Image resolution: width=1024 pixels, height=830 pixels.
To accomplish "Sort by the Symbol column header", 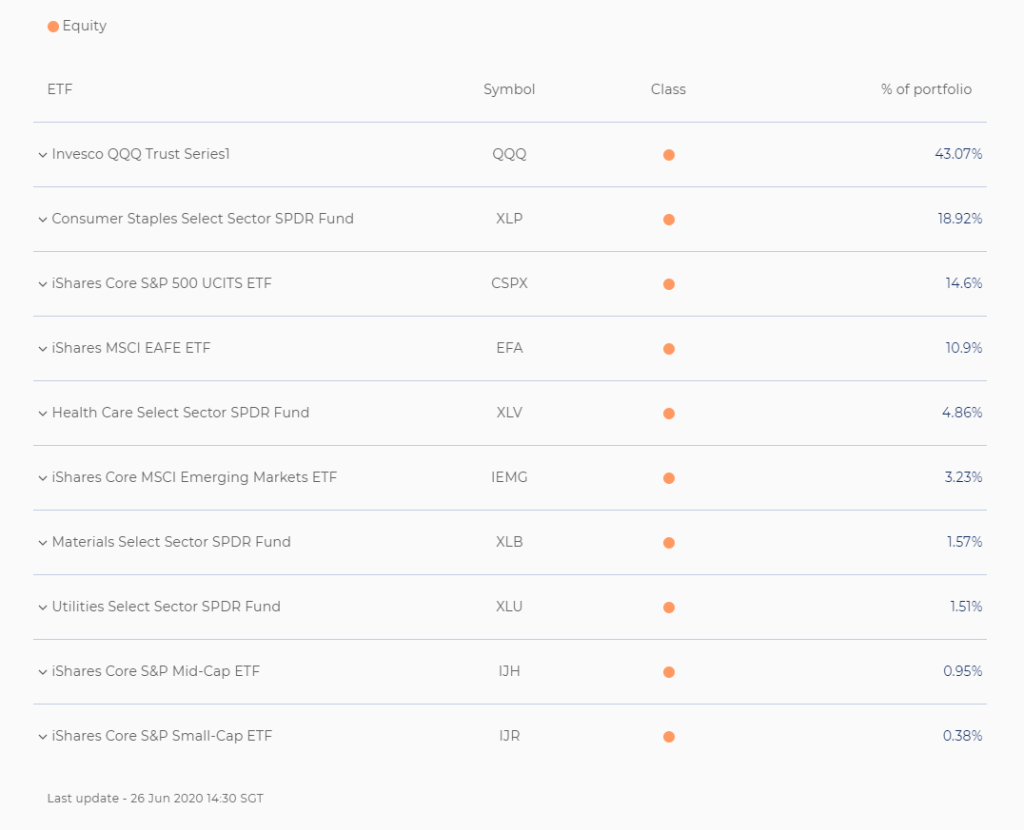I will [x=509, y=89].
